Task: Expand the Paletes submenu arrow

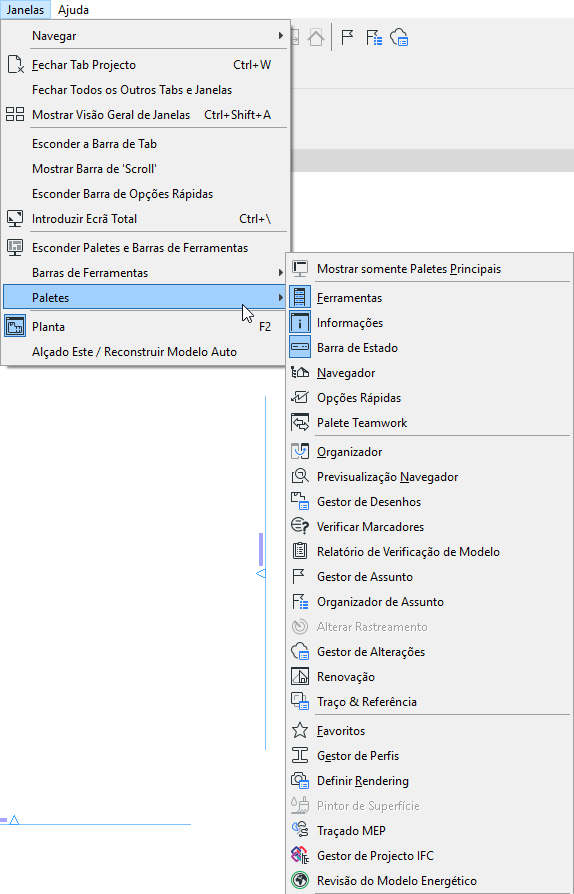Action: click(x=280, y=298)
